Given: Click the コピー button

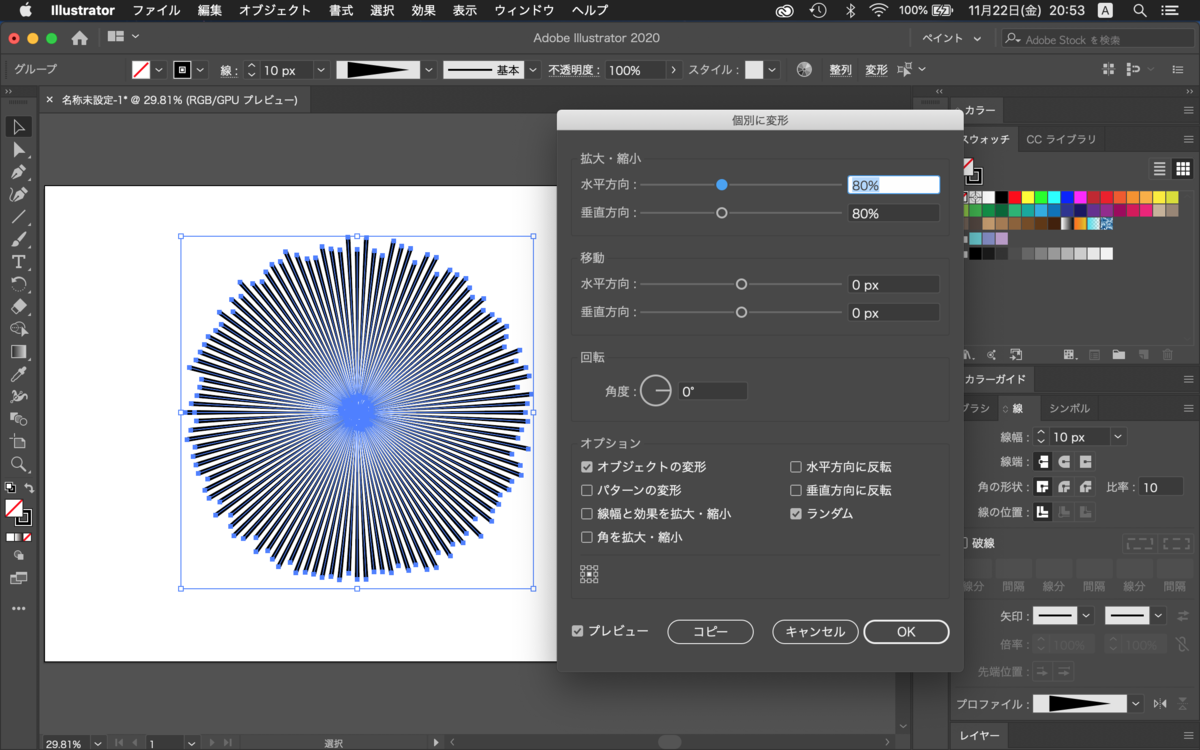Looking at the screenshot, I should (710, 631).
